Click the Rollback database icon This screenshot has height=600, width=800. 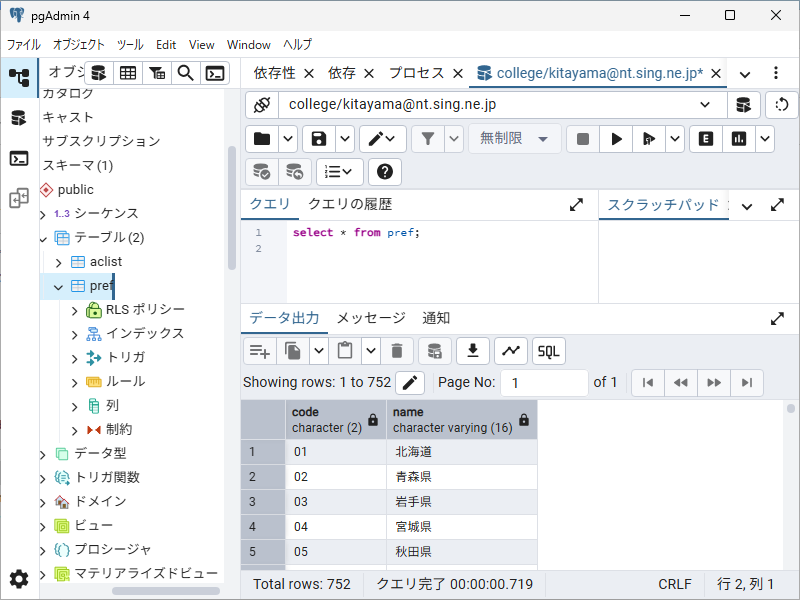tap(294, 172)
